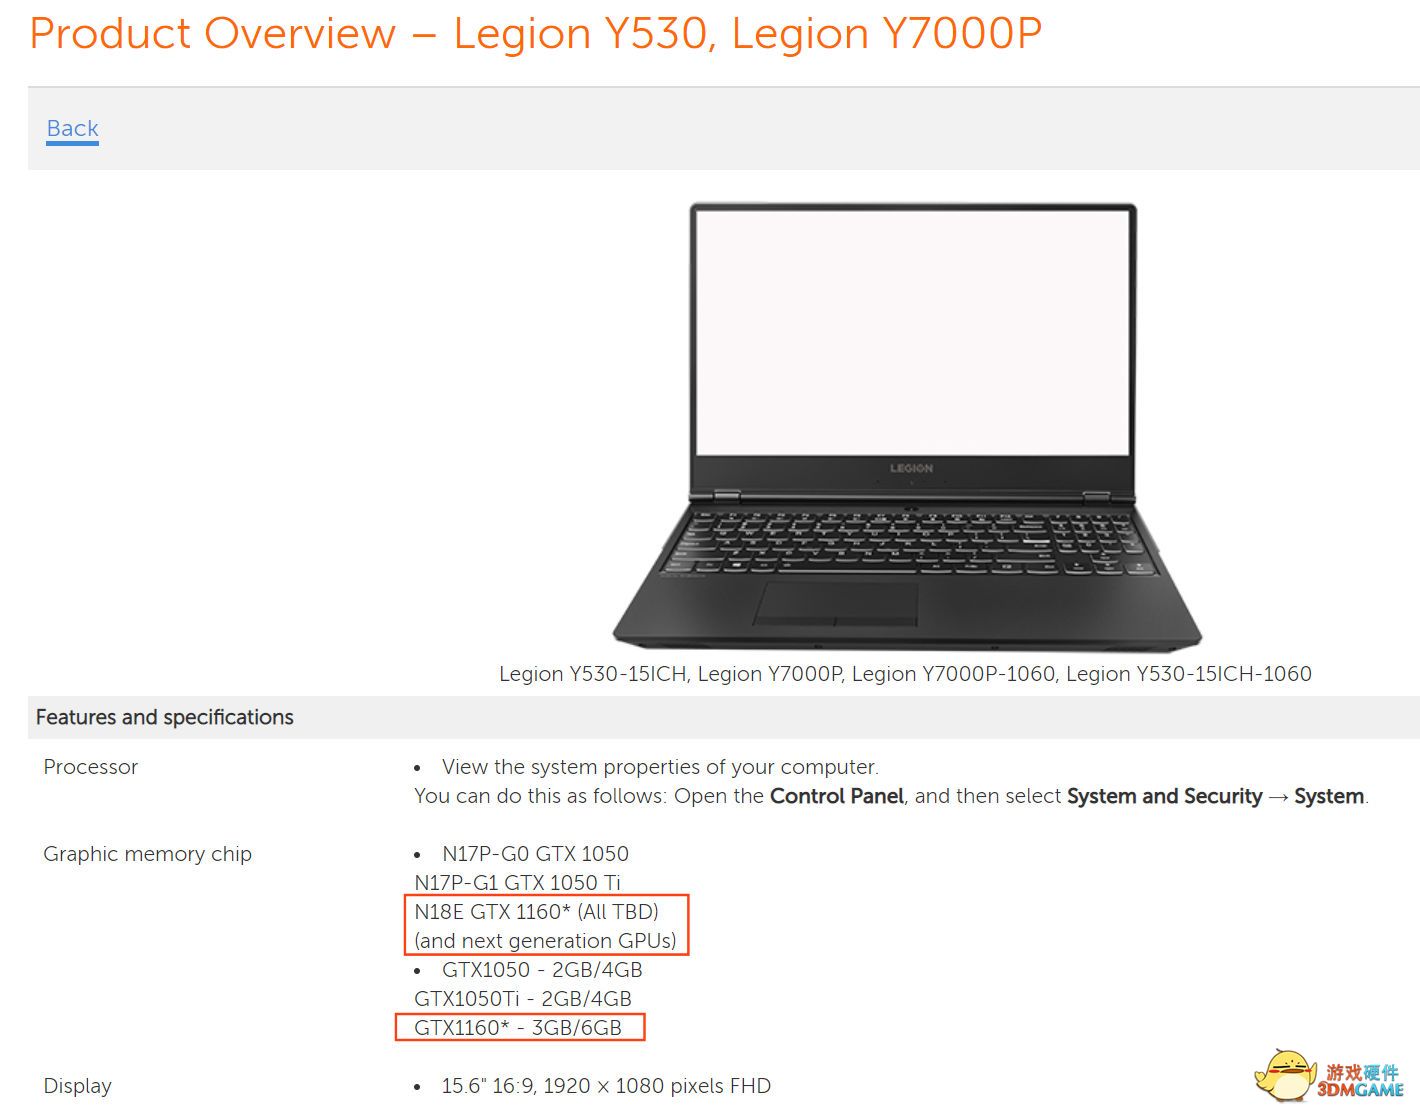The width and height of the screenshot is (1420, 1110).
Task: Click the Processor row label
Action: pos(90,767)
